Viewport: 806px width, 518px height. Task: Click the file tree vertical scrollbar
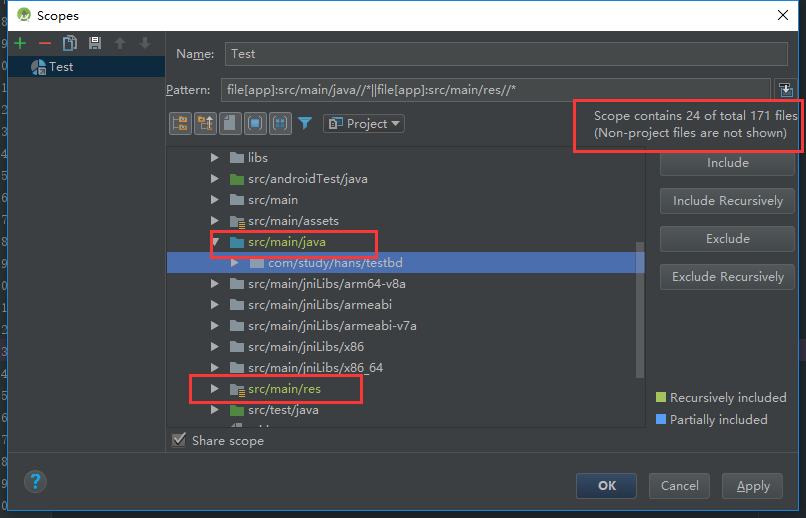[640, 310]
